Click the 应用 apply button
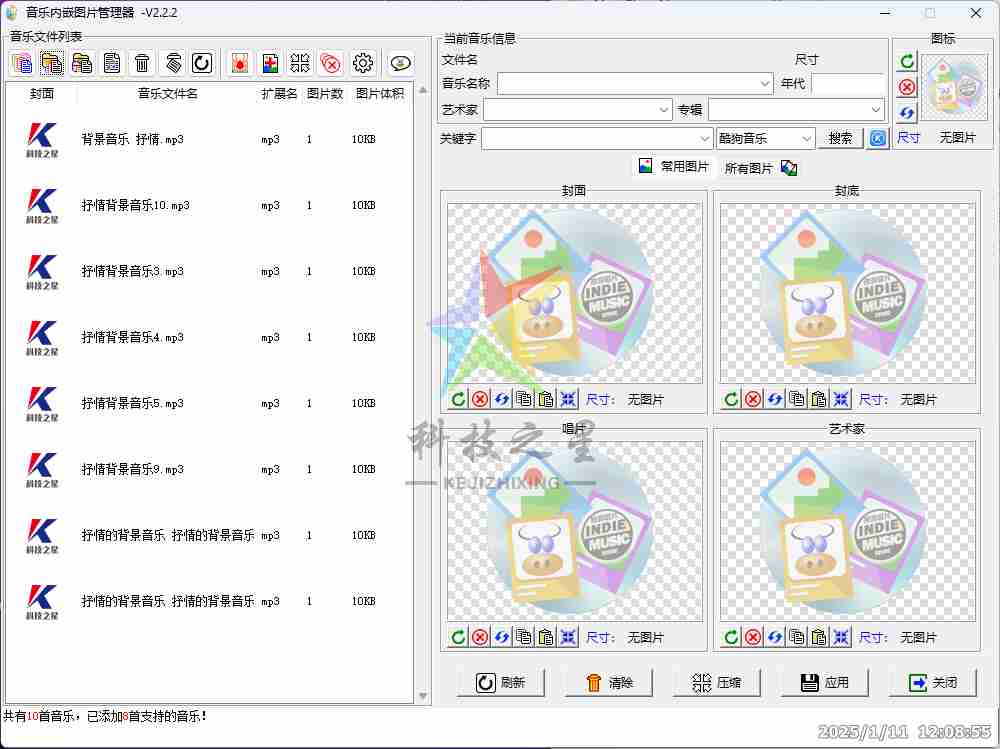Viewport: 1000px width, 749px height. (x=824, y=683)
